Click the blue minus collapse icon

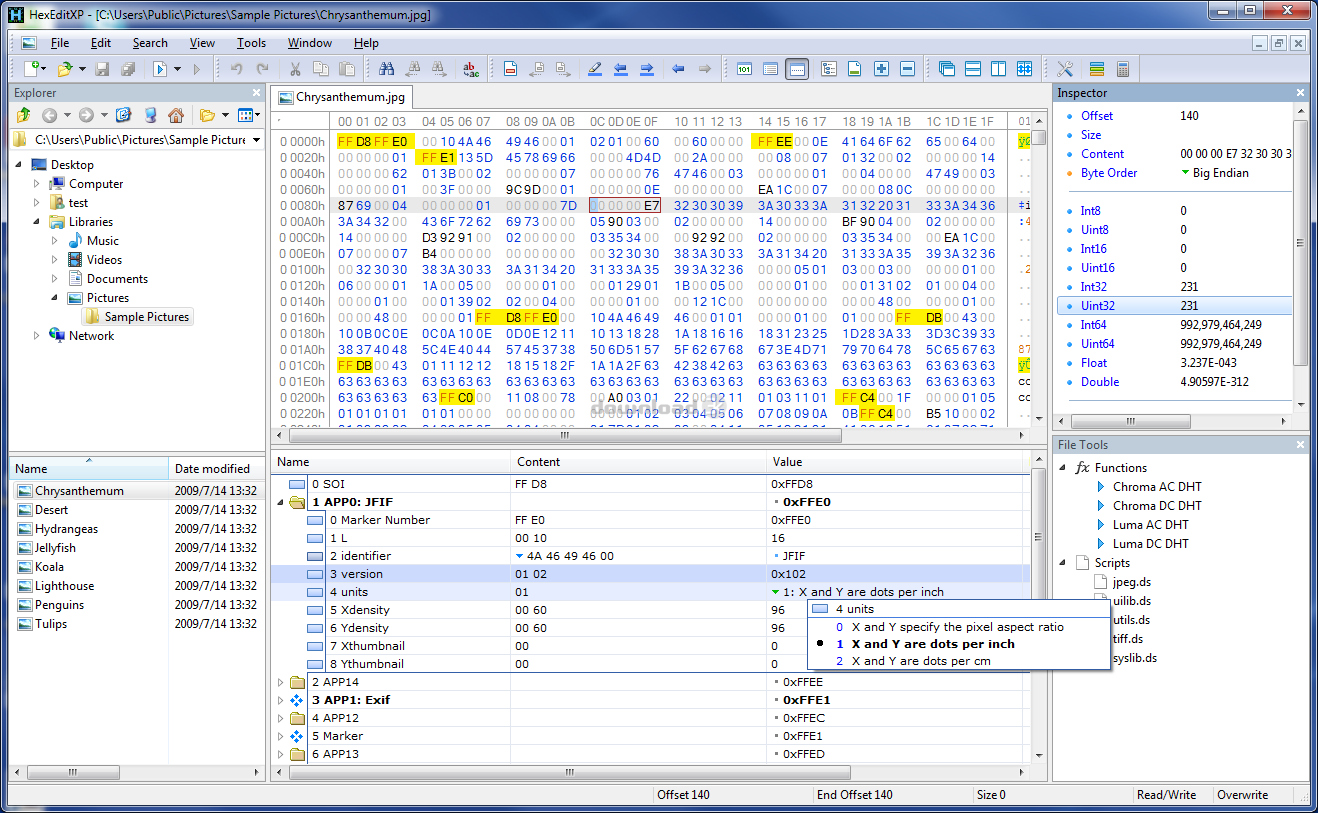point(907,69)
